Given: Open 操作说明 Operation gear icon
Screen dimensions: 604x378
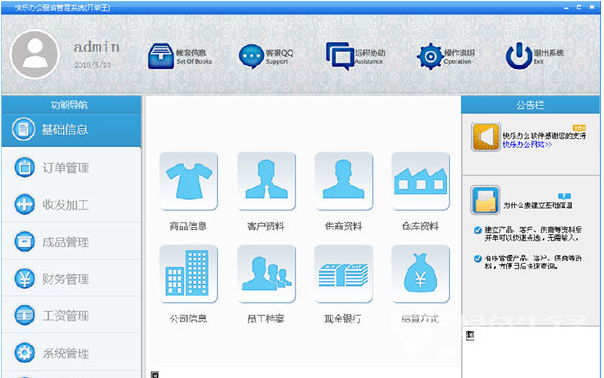Looking at the screenshot, I should [430, 56].
